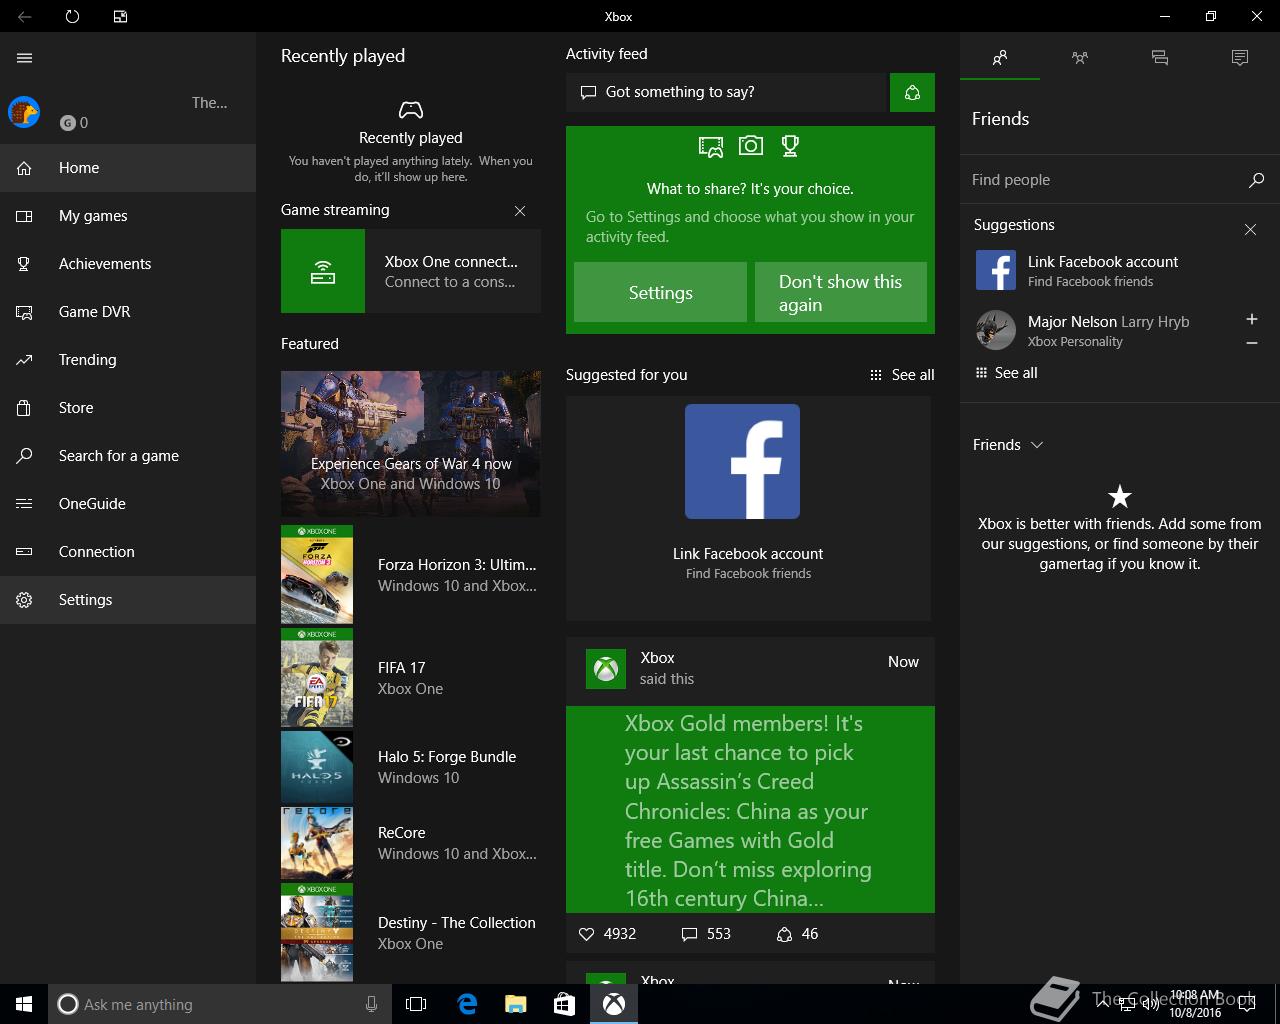Image resolution: width=1280 pixels, height=1024 pixels.
Task: Open File Explorer from taskbar
Action: (x=515, y=1004)
